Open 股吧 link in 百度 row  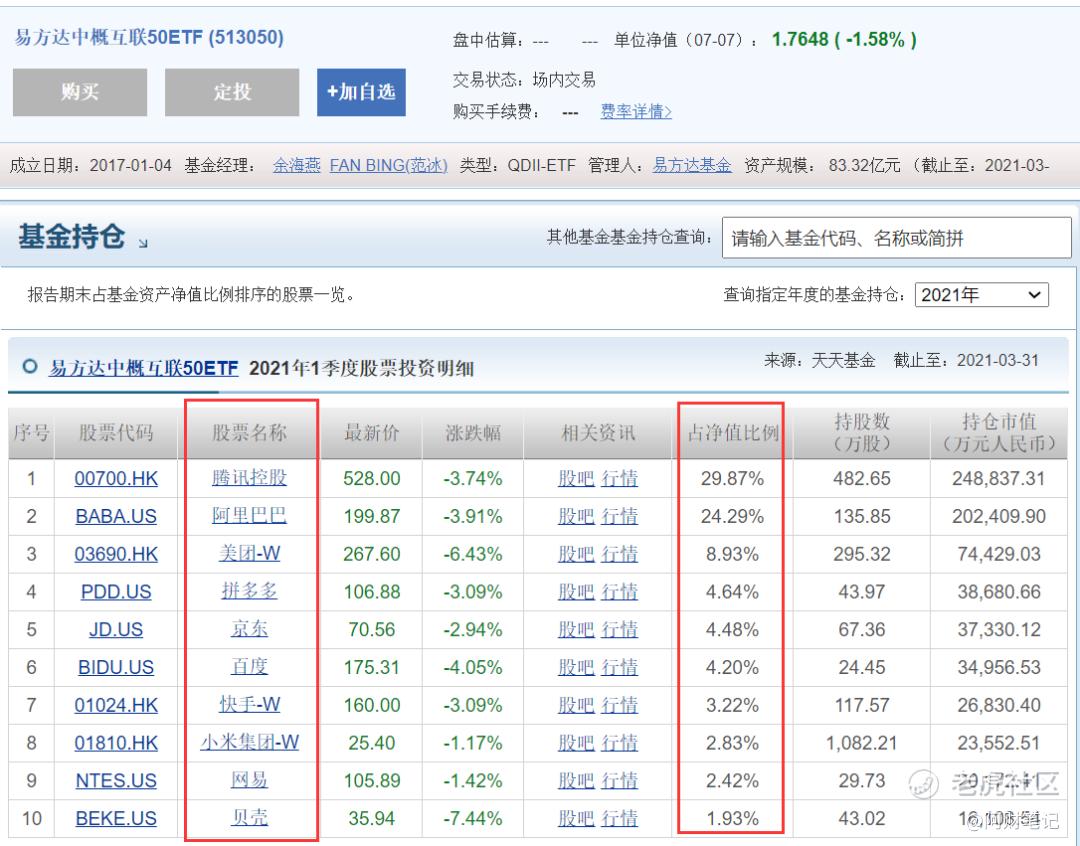coord(577,667)
